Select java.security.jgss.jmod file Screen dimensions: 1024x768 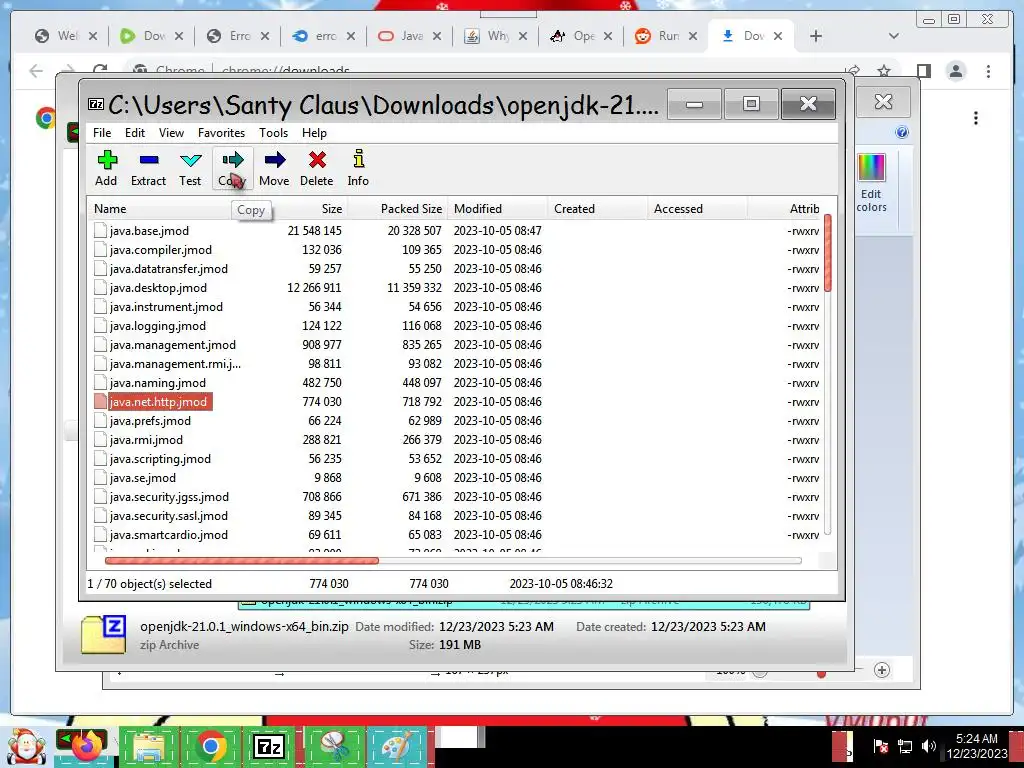click(x=169, y=496)
